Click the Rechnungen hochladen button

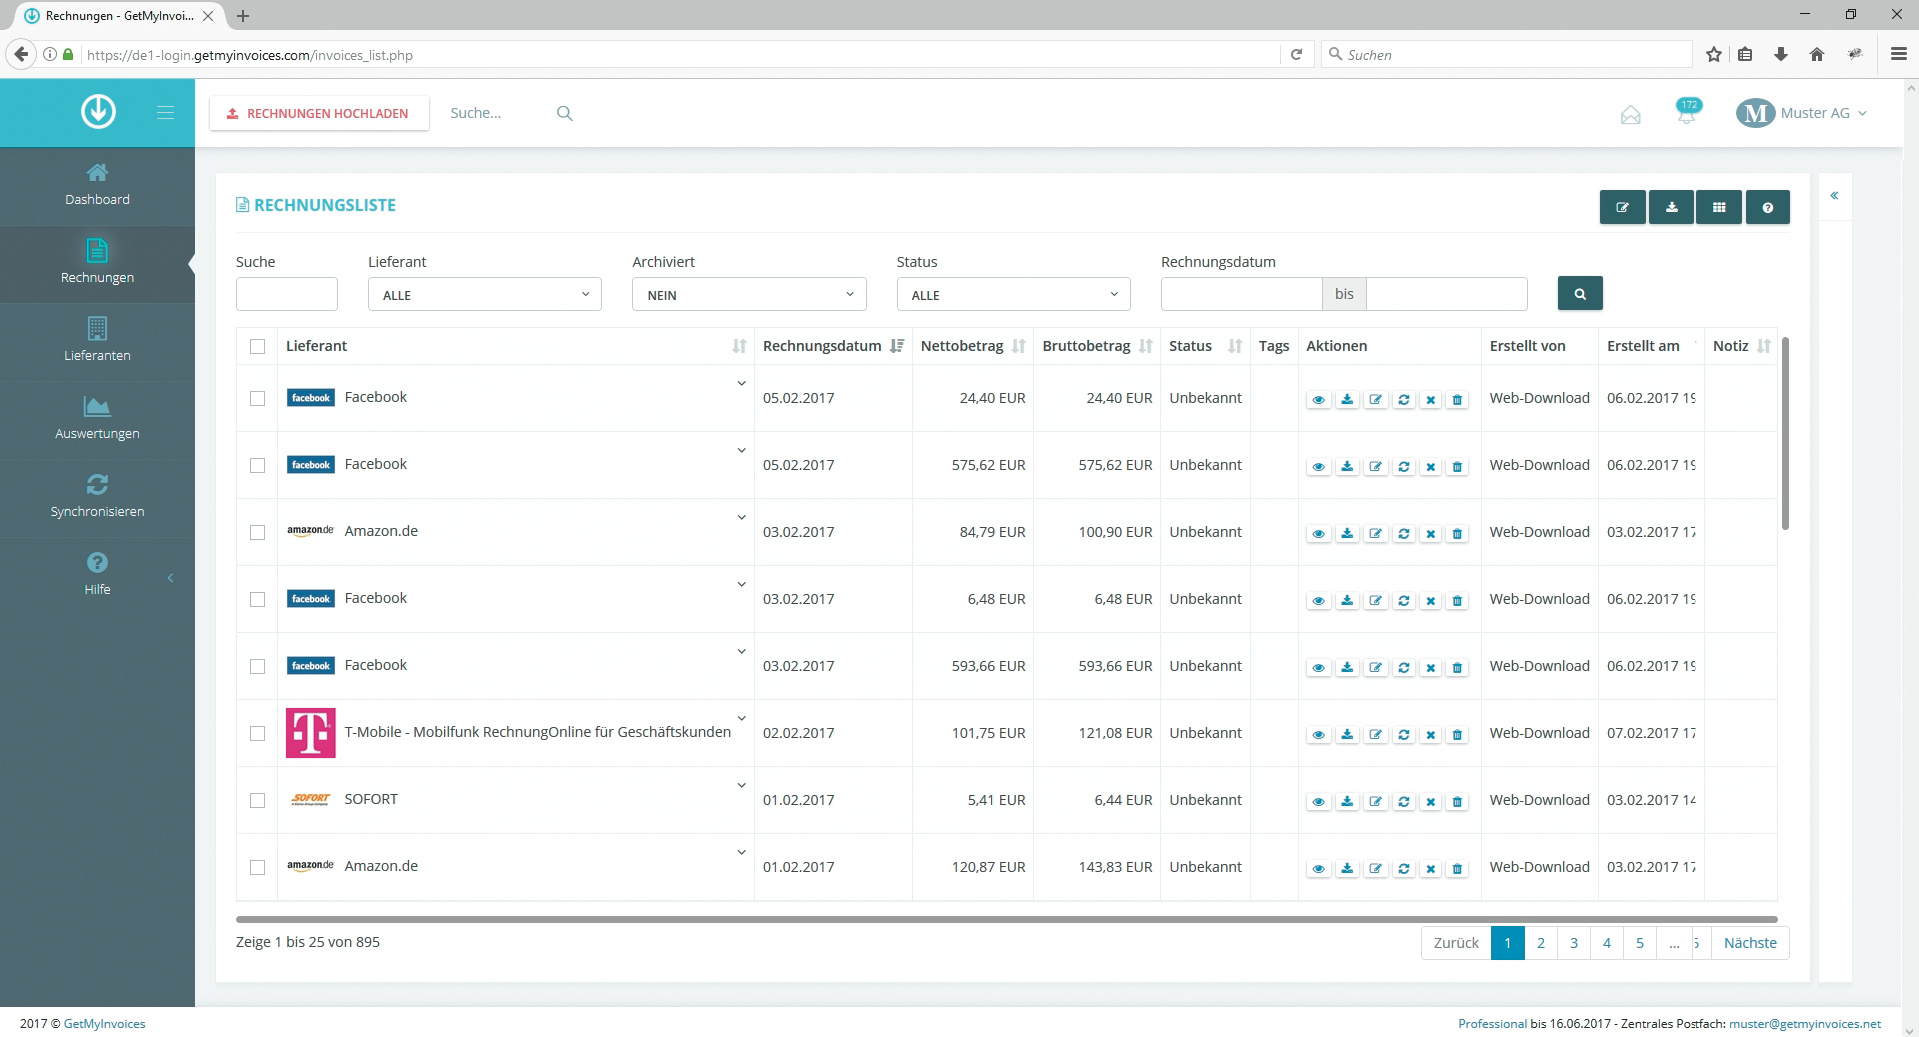pyautogui.click(x=319, y=113)
